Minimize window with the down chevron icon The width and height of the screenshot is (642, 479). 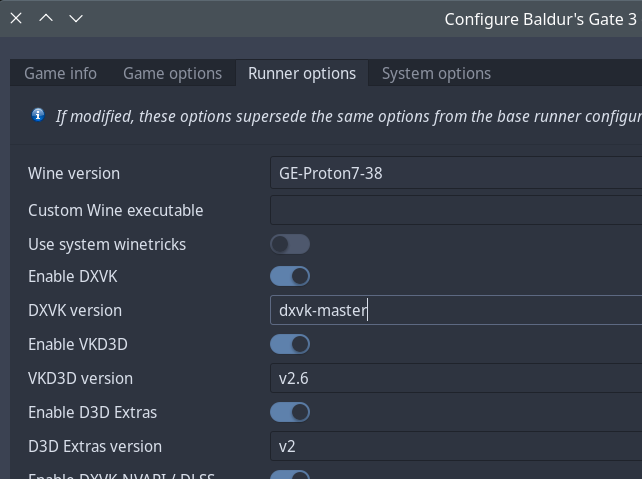(76, 18)
